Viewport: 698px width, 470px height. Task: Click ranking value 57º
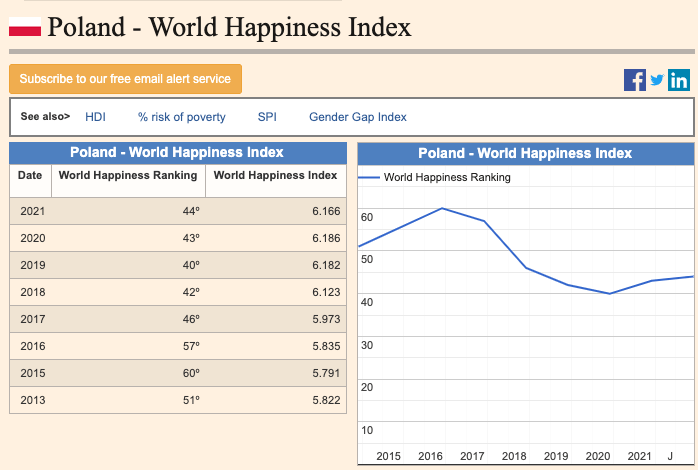click(191, 346)
